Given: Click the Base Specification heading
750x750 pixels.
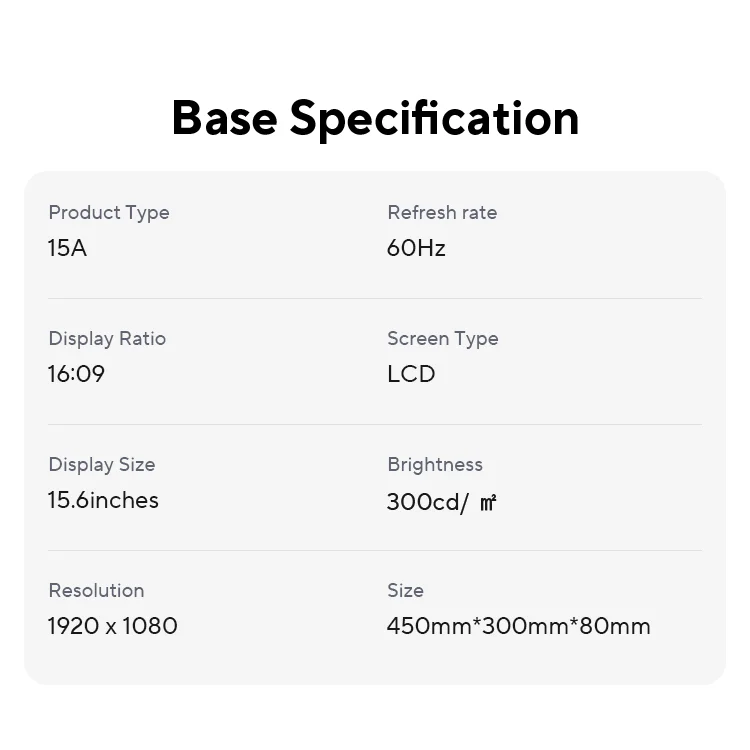Looking at the screenshot, I should [375, 119].
